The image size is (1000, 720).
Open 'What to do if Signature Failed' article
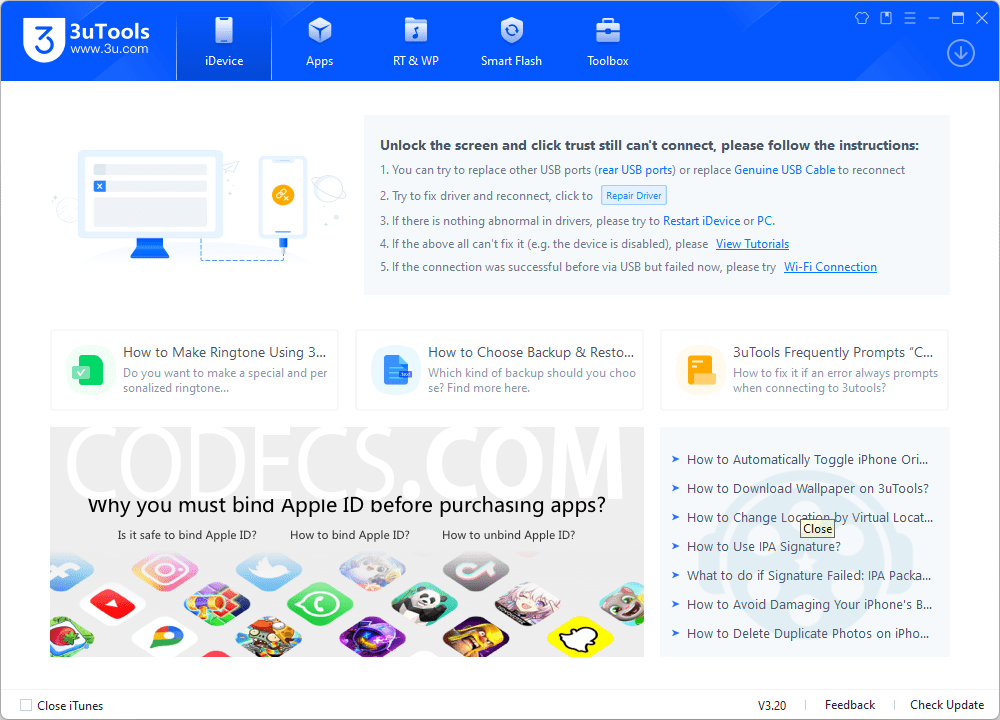[x=807, y=575]
